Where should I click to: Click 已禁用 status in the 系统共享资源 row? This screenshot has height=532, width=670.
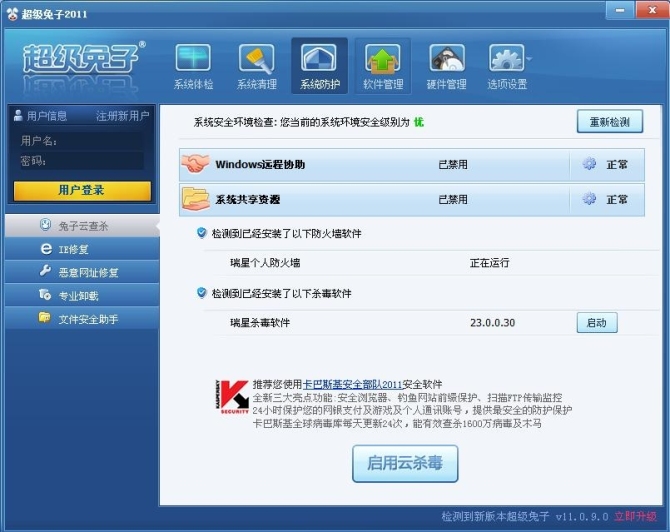(453, 200)
